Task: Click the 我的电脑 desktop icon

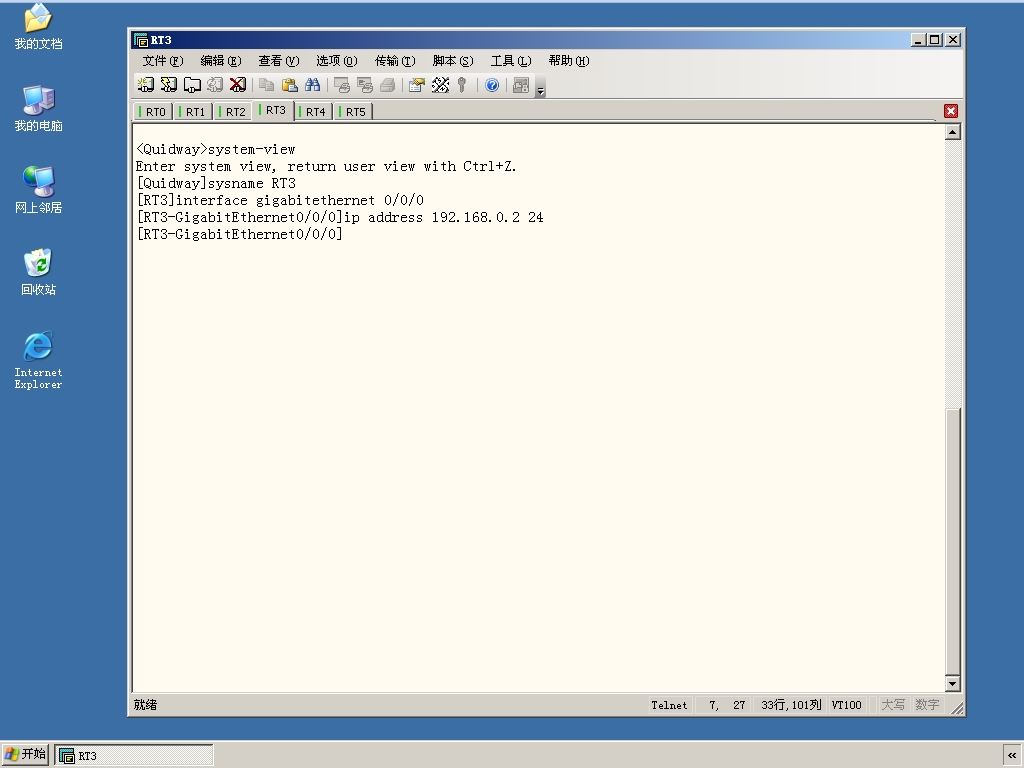Action: (x=39, y=108)
